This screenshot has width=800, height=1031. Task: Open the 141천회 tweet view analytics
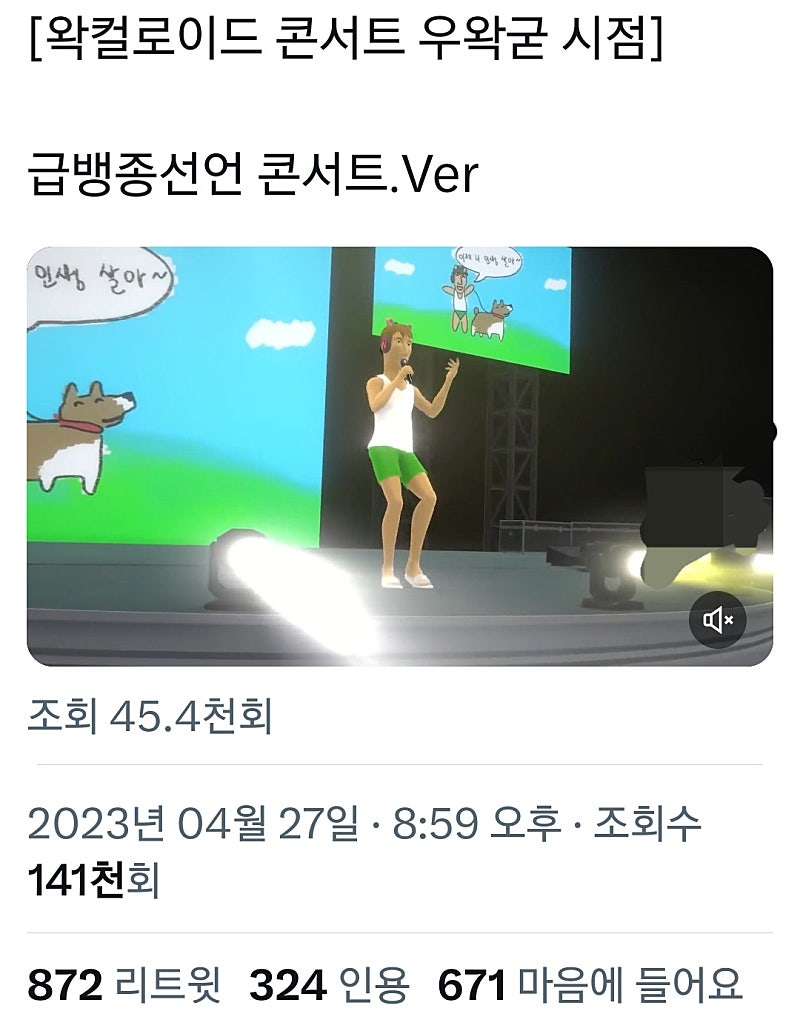pos(94,880)
